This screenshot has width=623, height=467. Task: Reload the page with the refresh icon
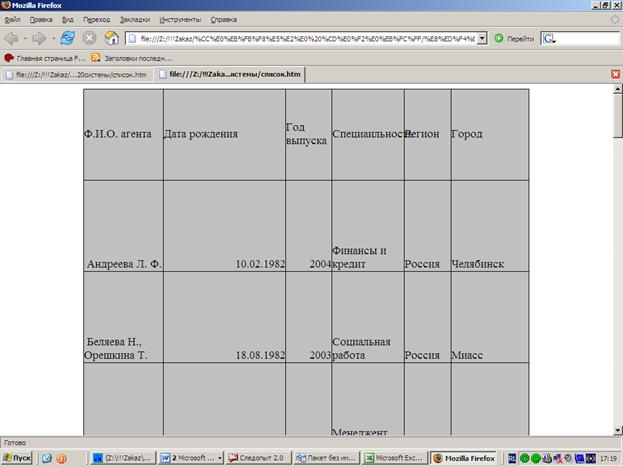coord(68,38)
